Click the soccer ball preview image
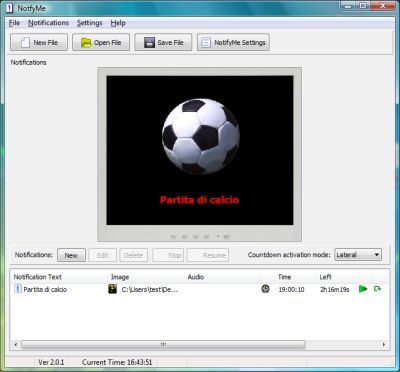Screen dimensions: 400x372 tap(200, 136)
